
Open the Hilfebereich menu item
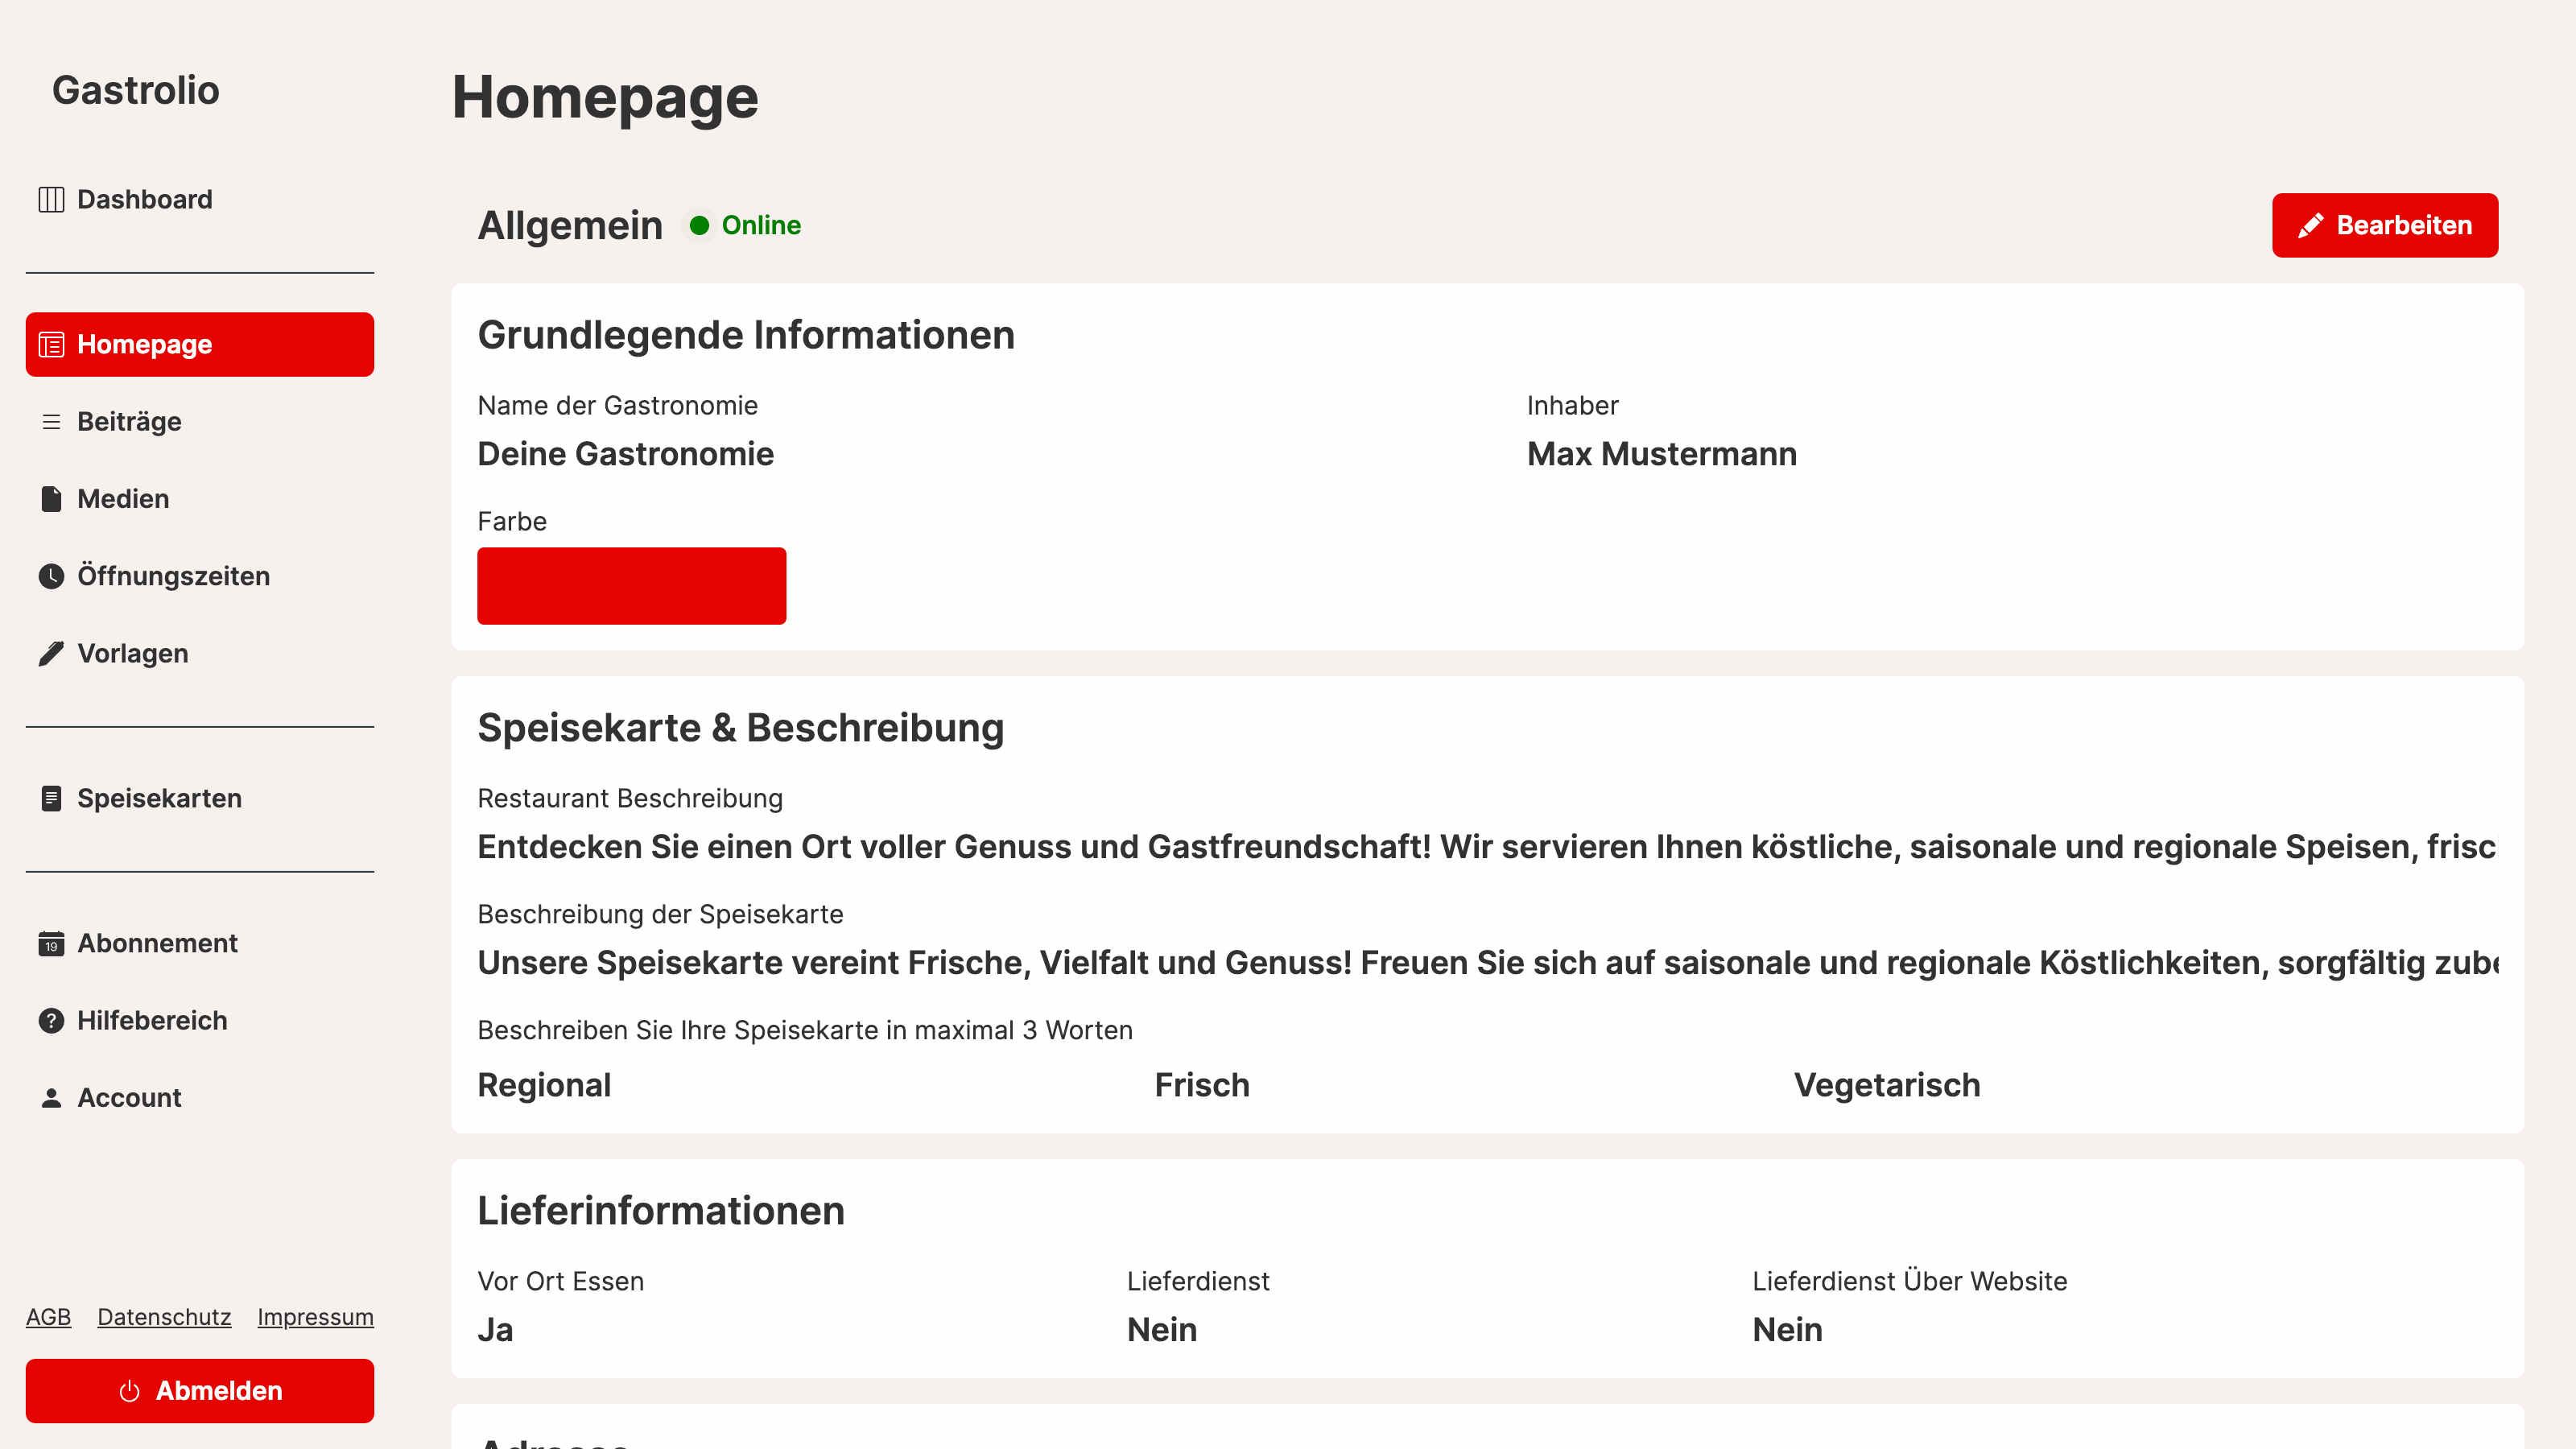pos(152,1019)
